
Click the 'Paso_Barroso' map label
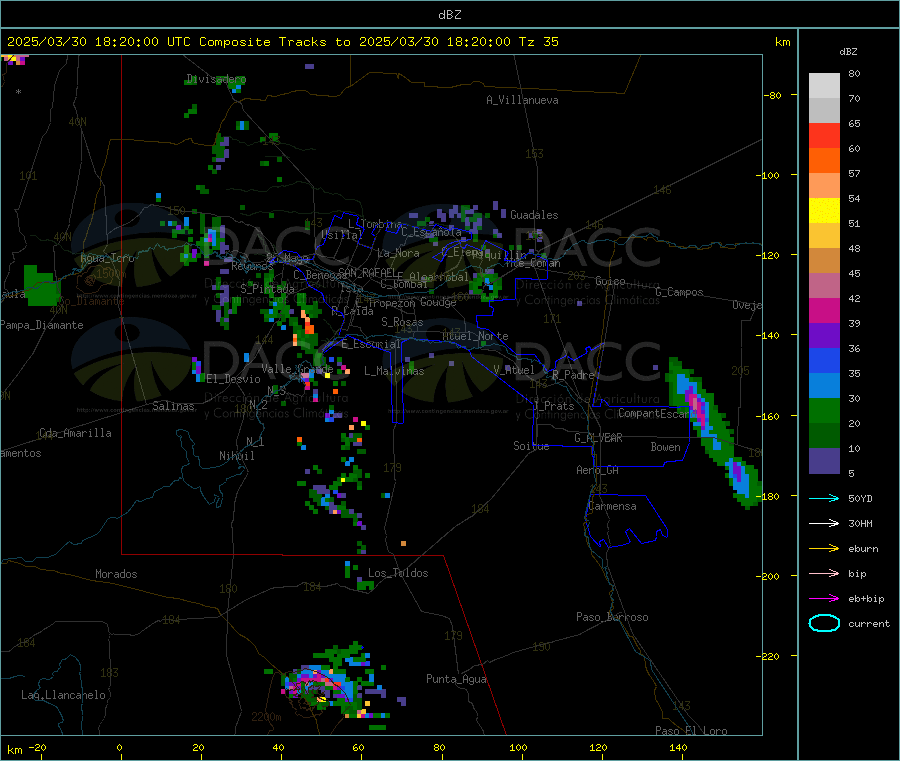coord(612,617)
